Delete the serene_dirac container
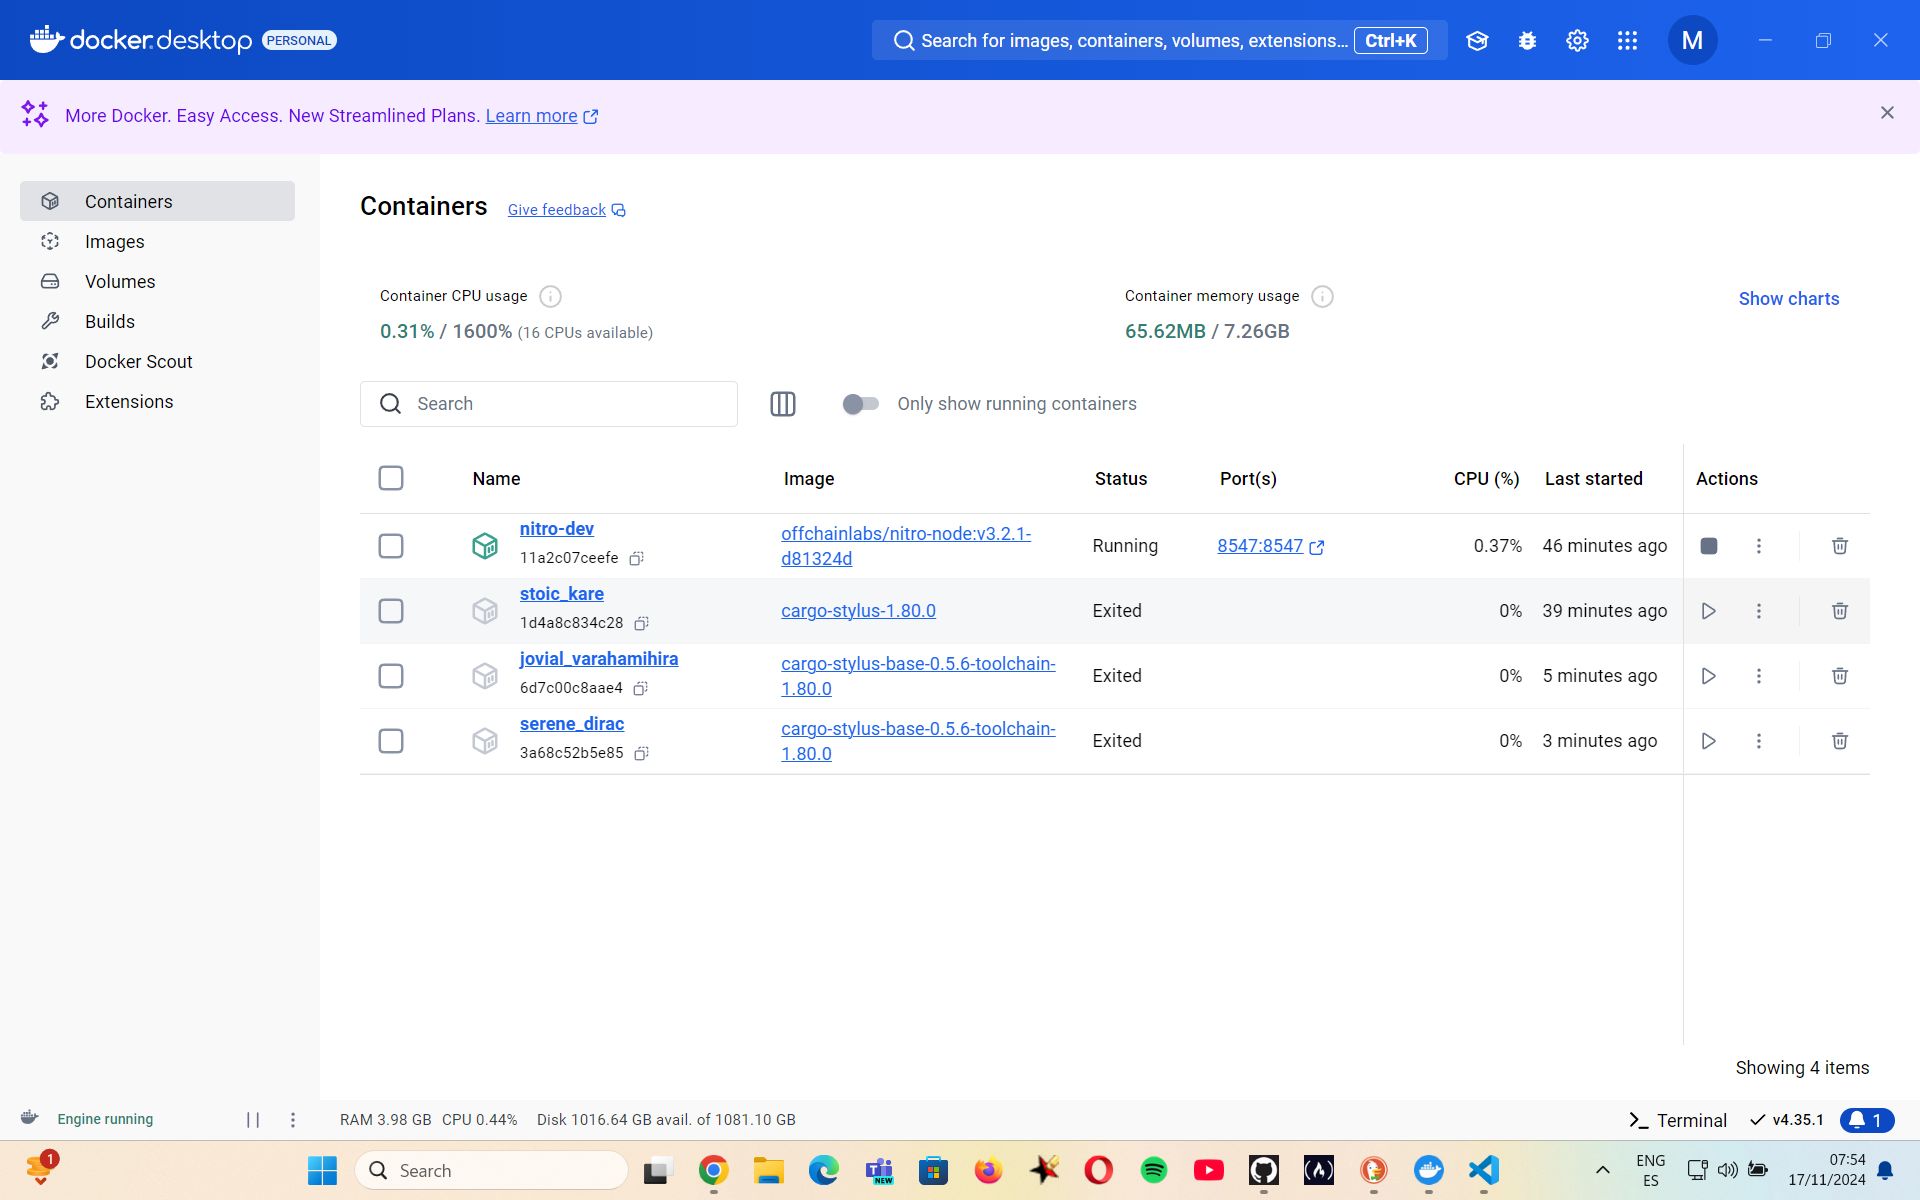The image size is (1920, 1200). tap(1839, 741)
